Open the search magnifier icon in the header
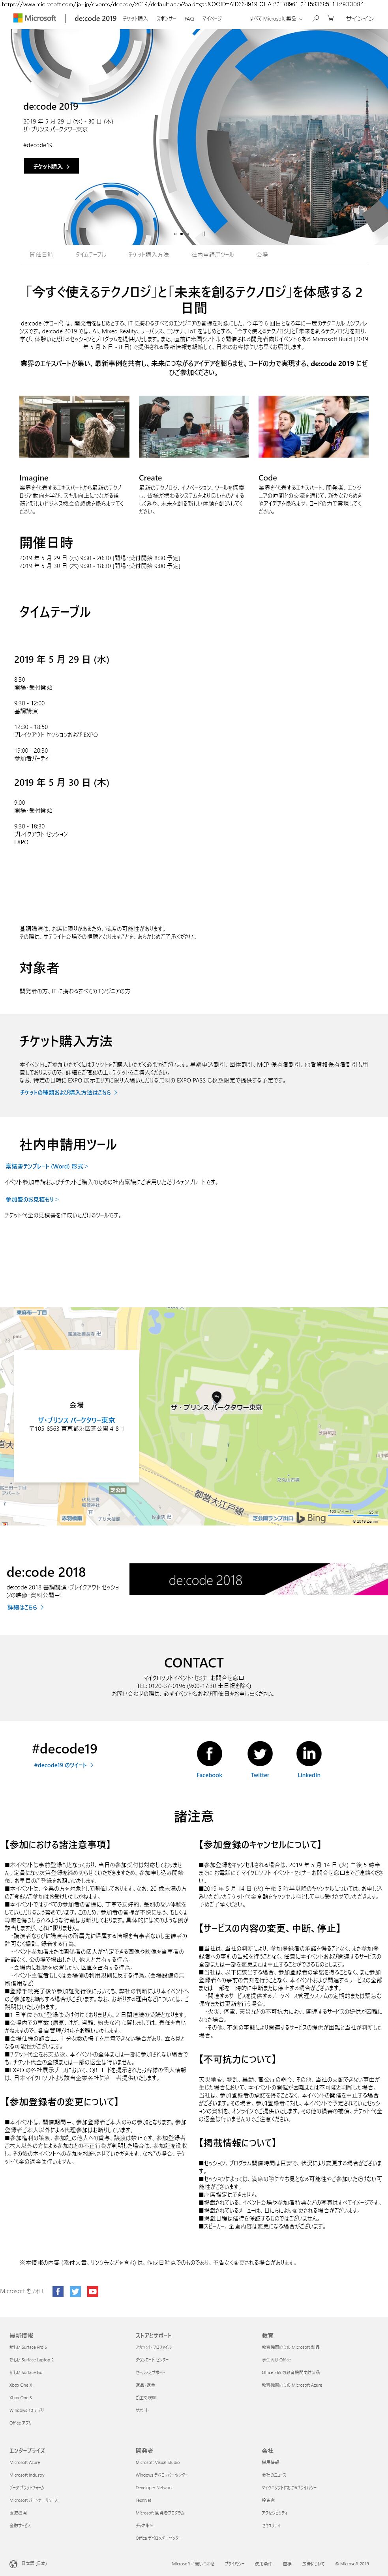 point(316,18)
